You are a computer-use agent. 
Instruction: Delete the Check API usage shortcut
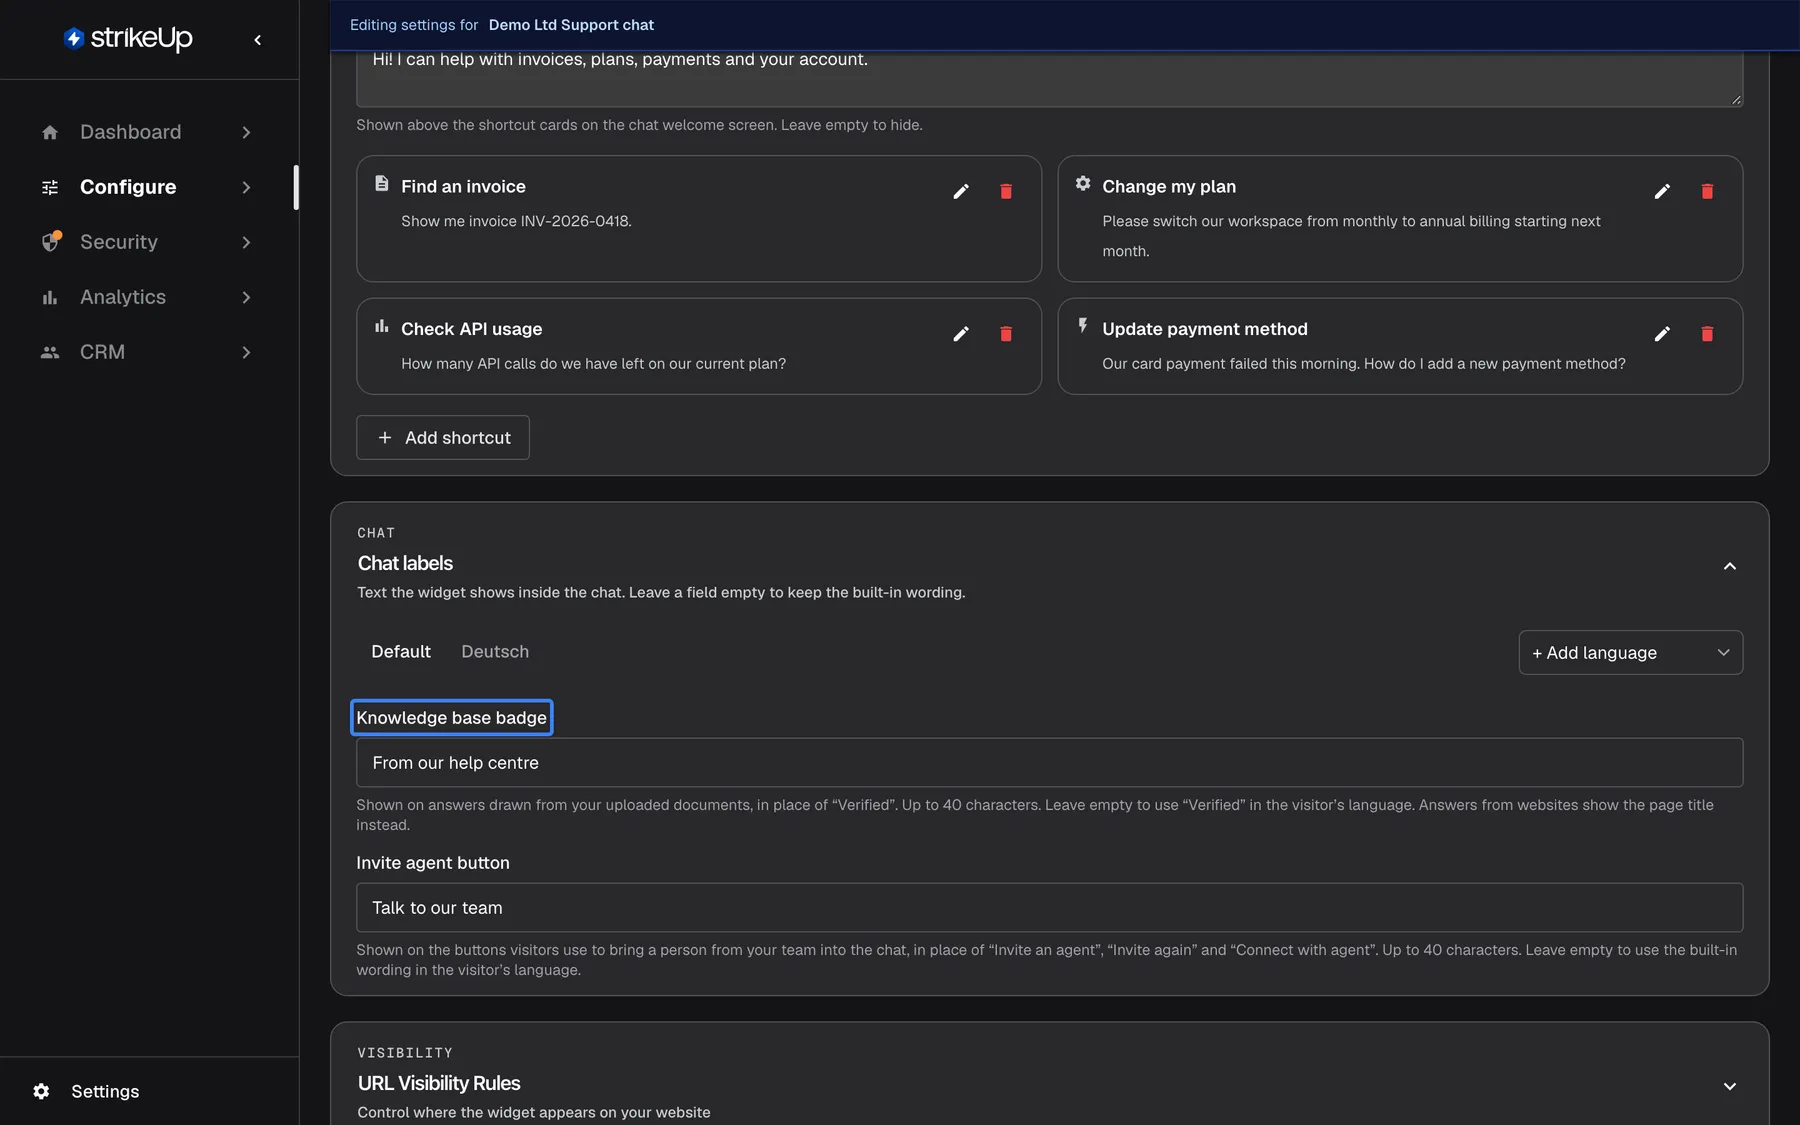1006,334
